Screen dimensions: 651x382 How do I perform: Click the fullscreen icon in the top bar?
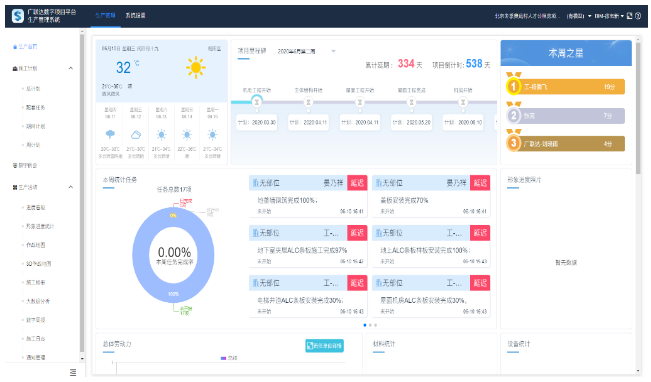(629, 16)
